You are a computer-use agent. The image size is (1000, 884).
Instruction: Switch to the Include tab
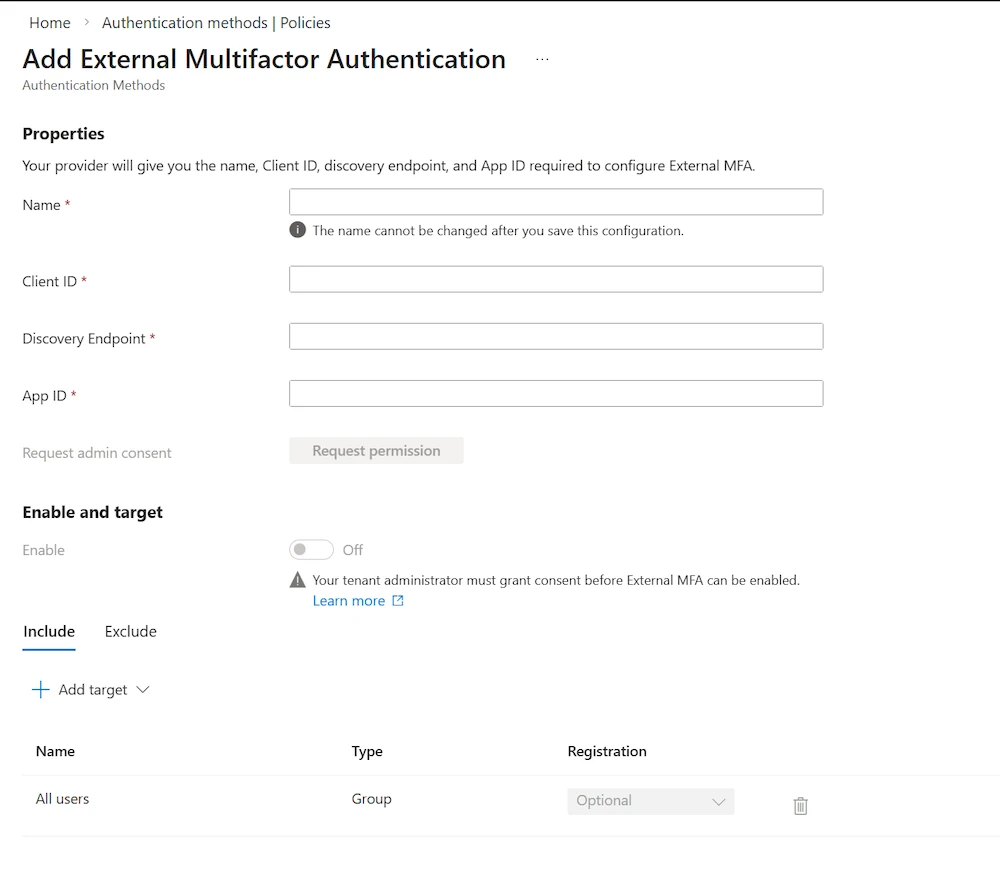tap(49, 632)
